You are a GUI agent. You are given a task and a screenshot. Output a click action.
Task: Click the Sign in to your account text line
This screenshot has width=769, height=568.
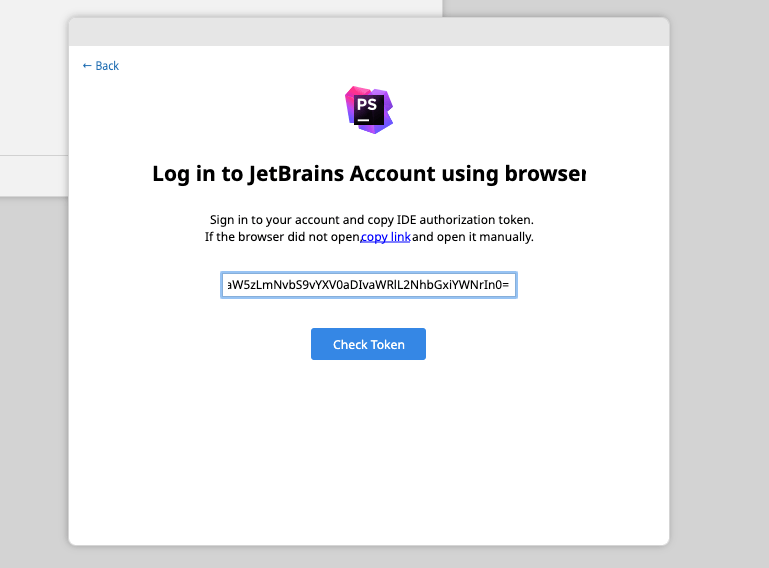372,220
